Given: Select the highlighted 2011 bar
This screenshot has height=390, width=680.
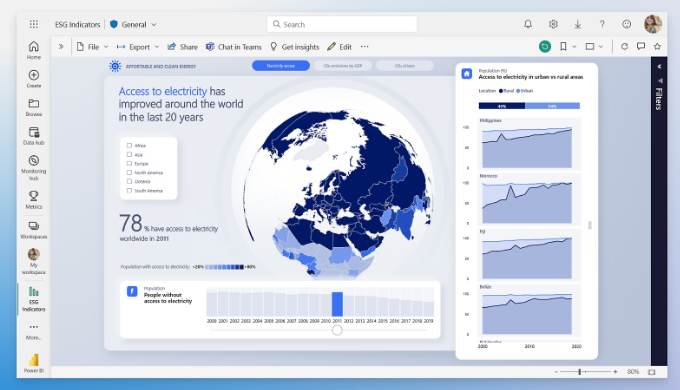Looking at the screenshot, I should [337, 304].
